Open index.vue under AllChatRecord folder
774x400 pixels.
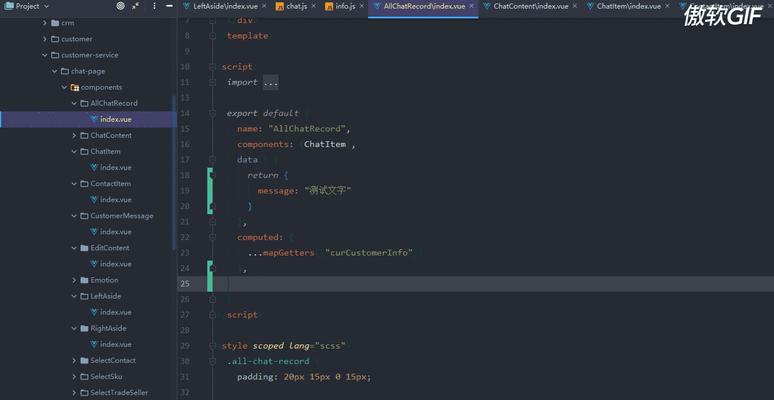click(x=116, y=120)
